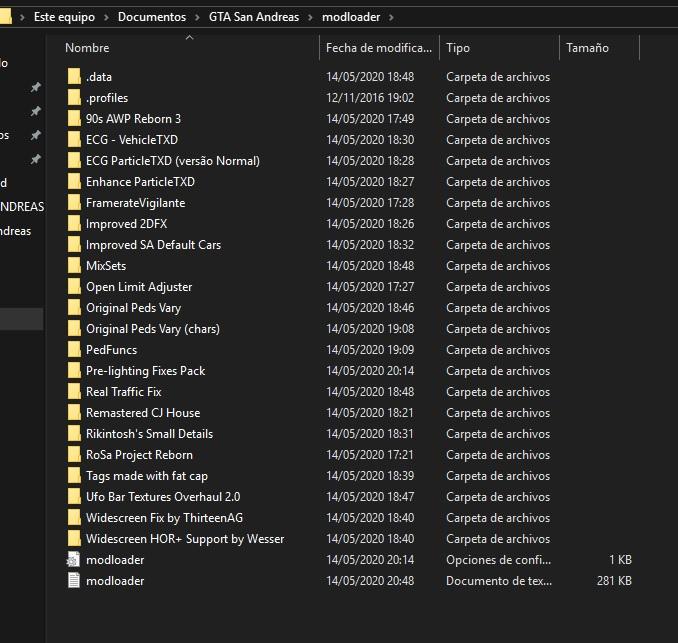
Task: Click the address bar folder icon
Action: (x=5, y=17)
